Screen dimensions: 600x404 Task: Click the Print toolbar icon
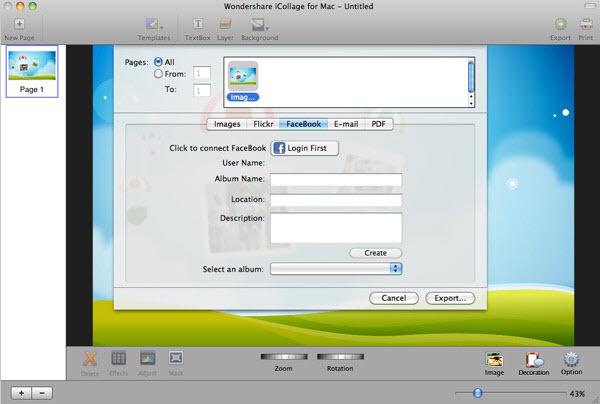(x=586, y=24)
